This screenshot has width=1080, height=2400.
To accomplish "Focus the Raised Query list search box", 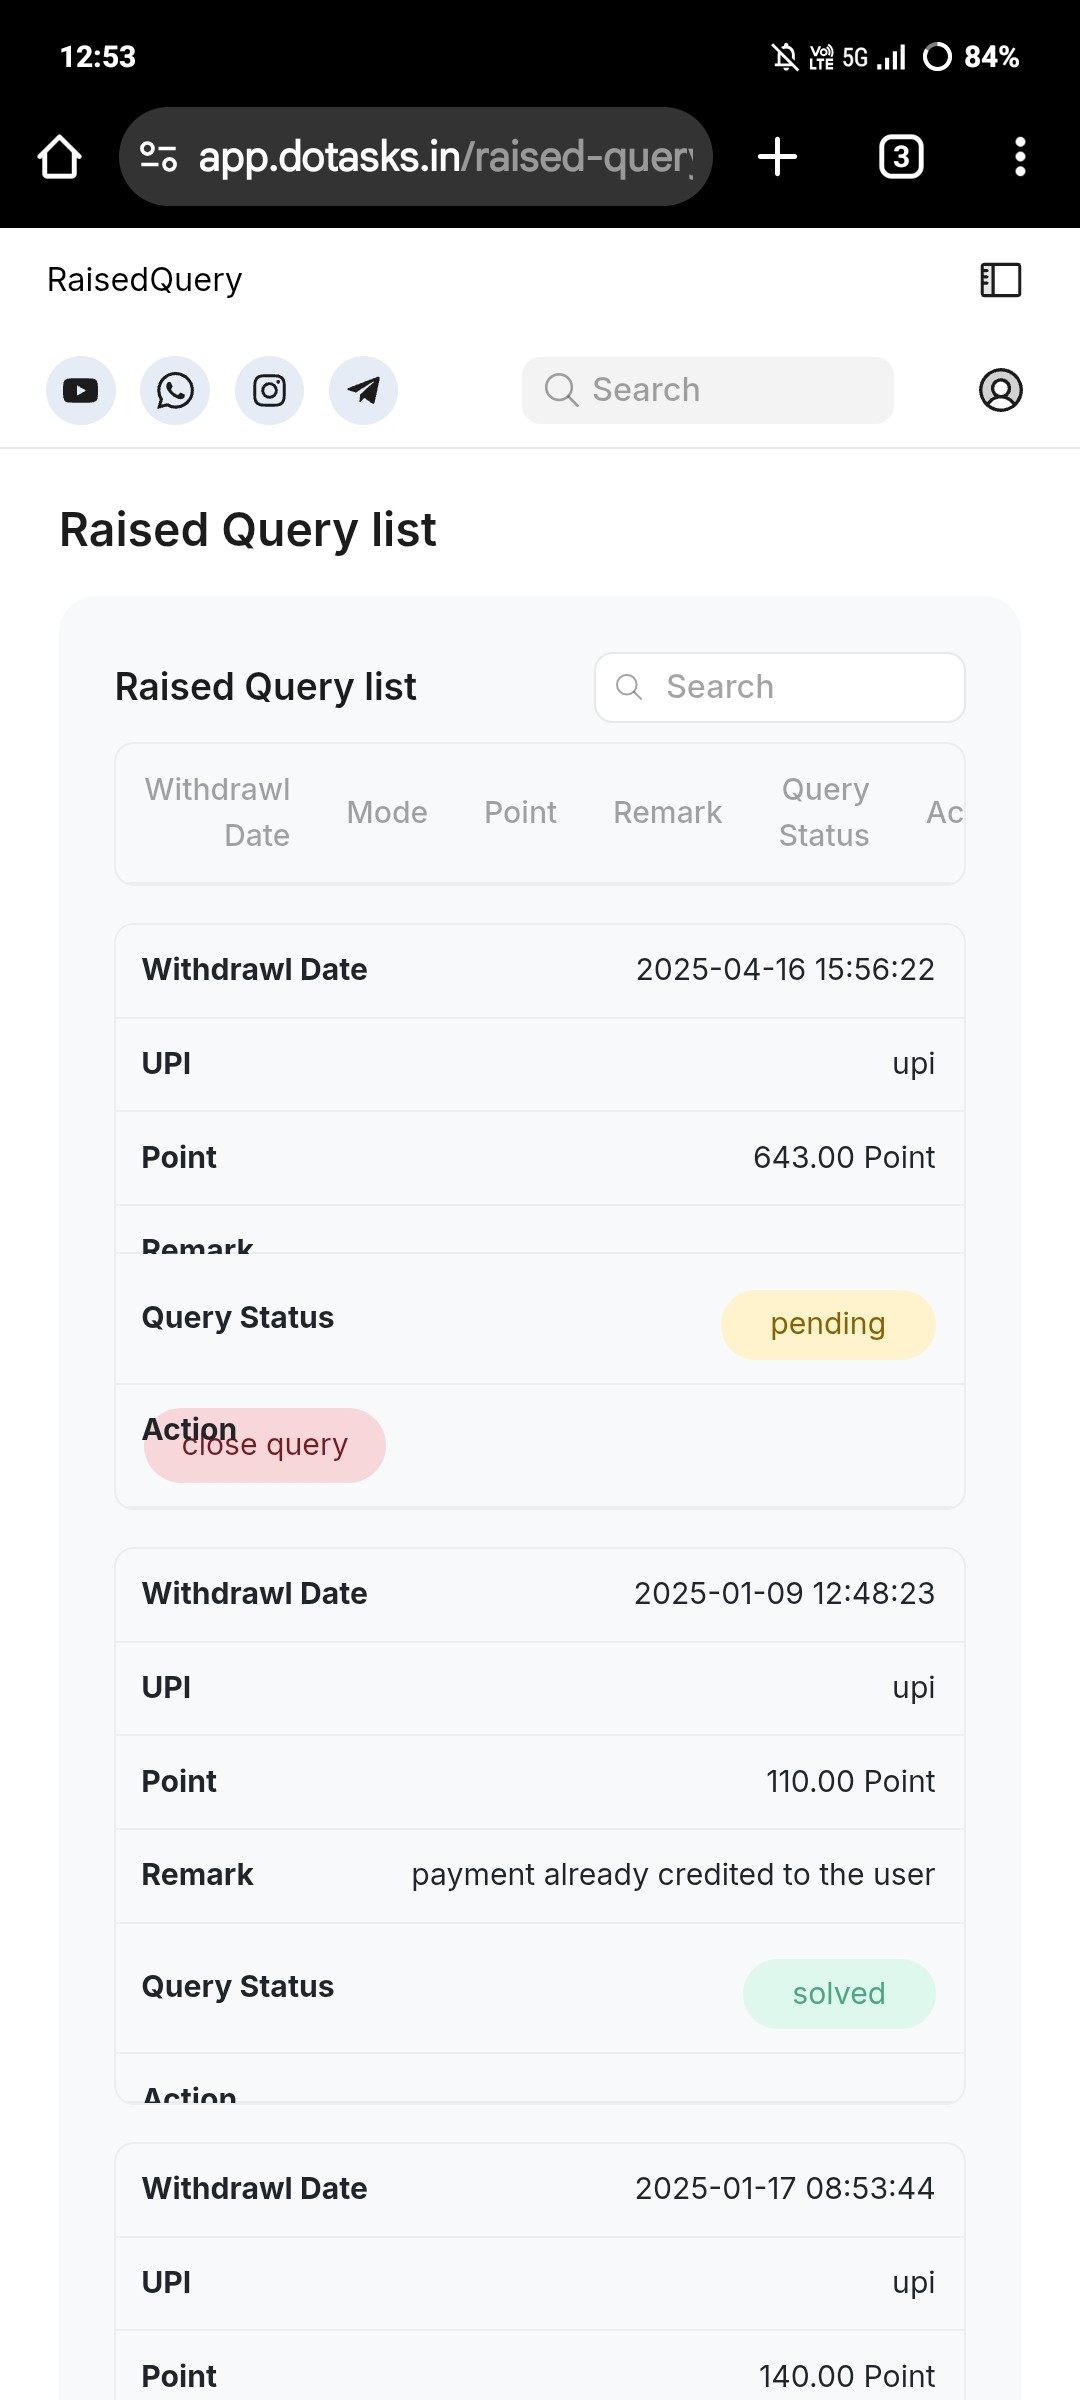I will 780,687.
